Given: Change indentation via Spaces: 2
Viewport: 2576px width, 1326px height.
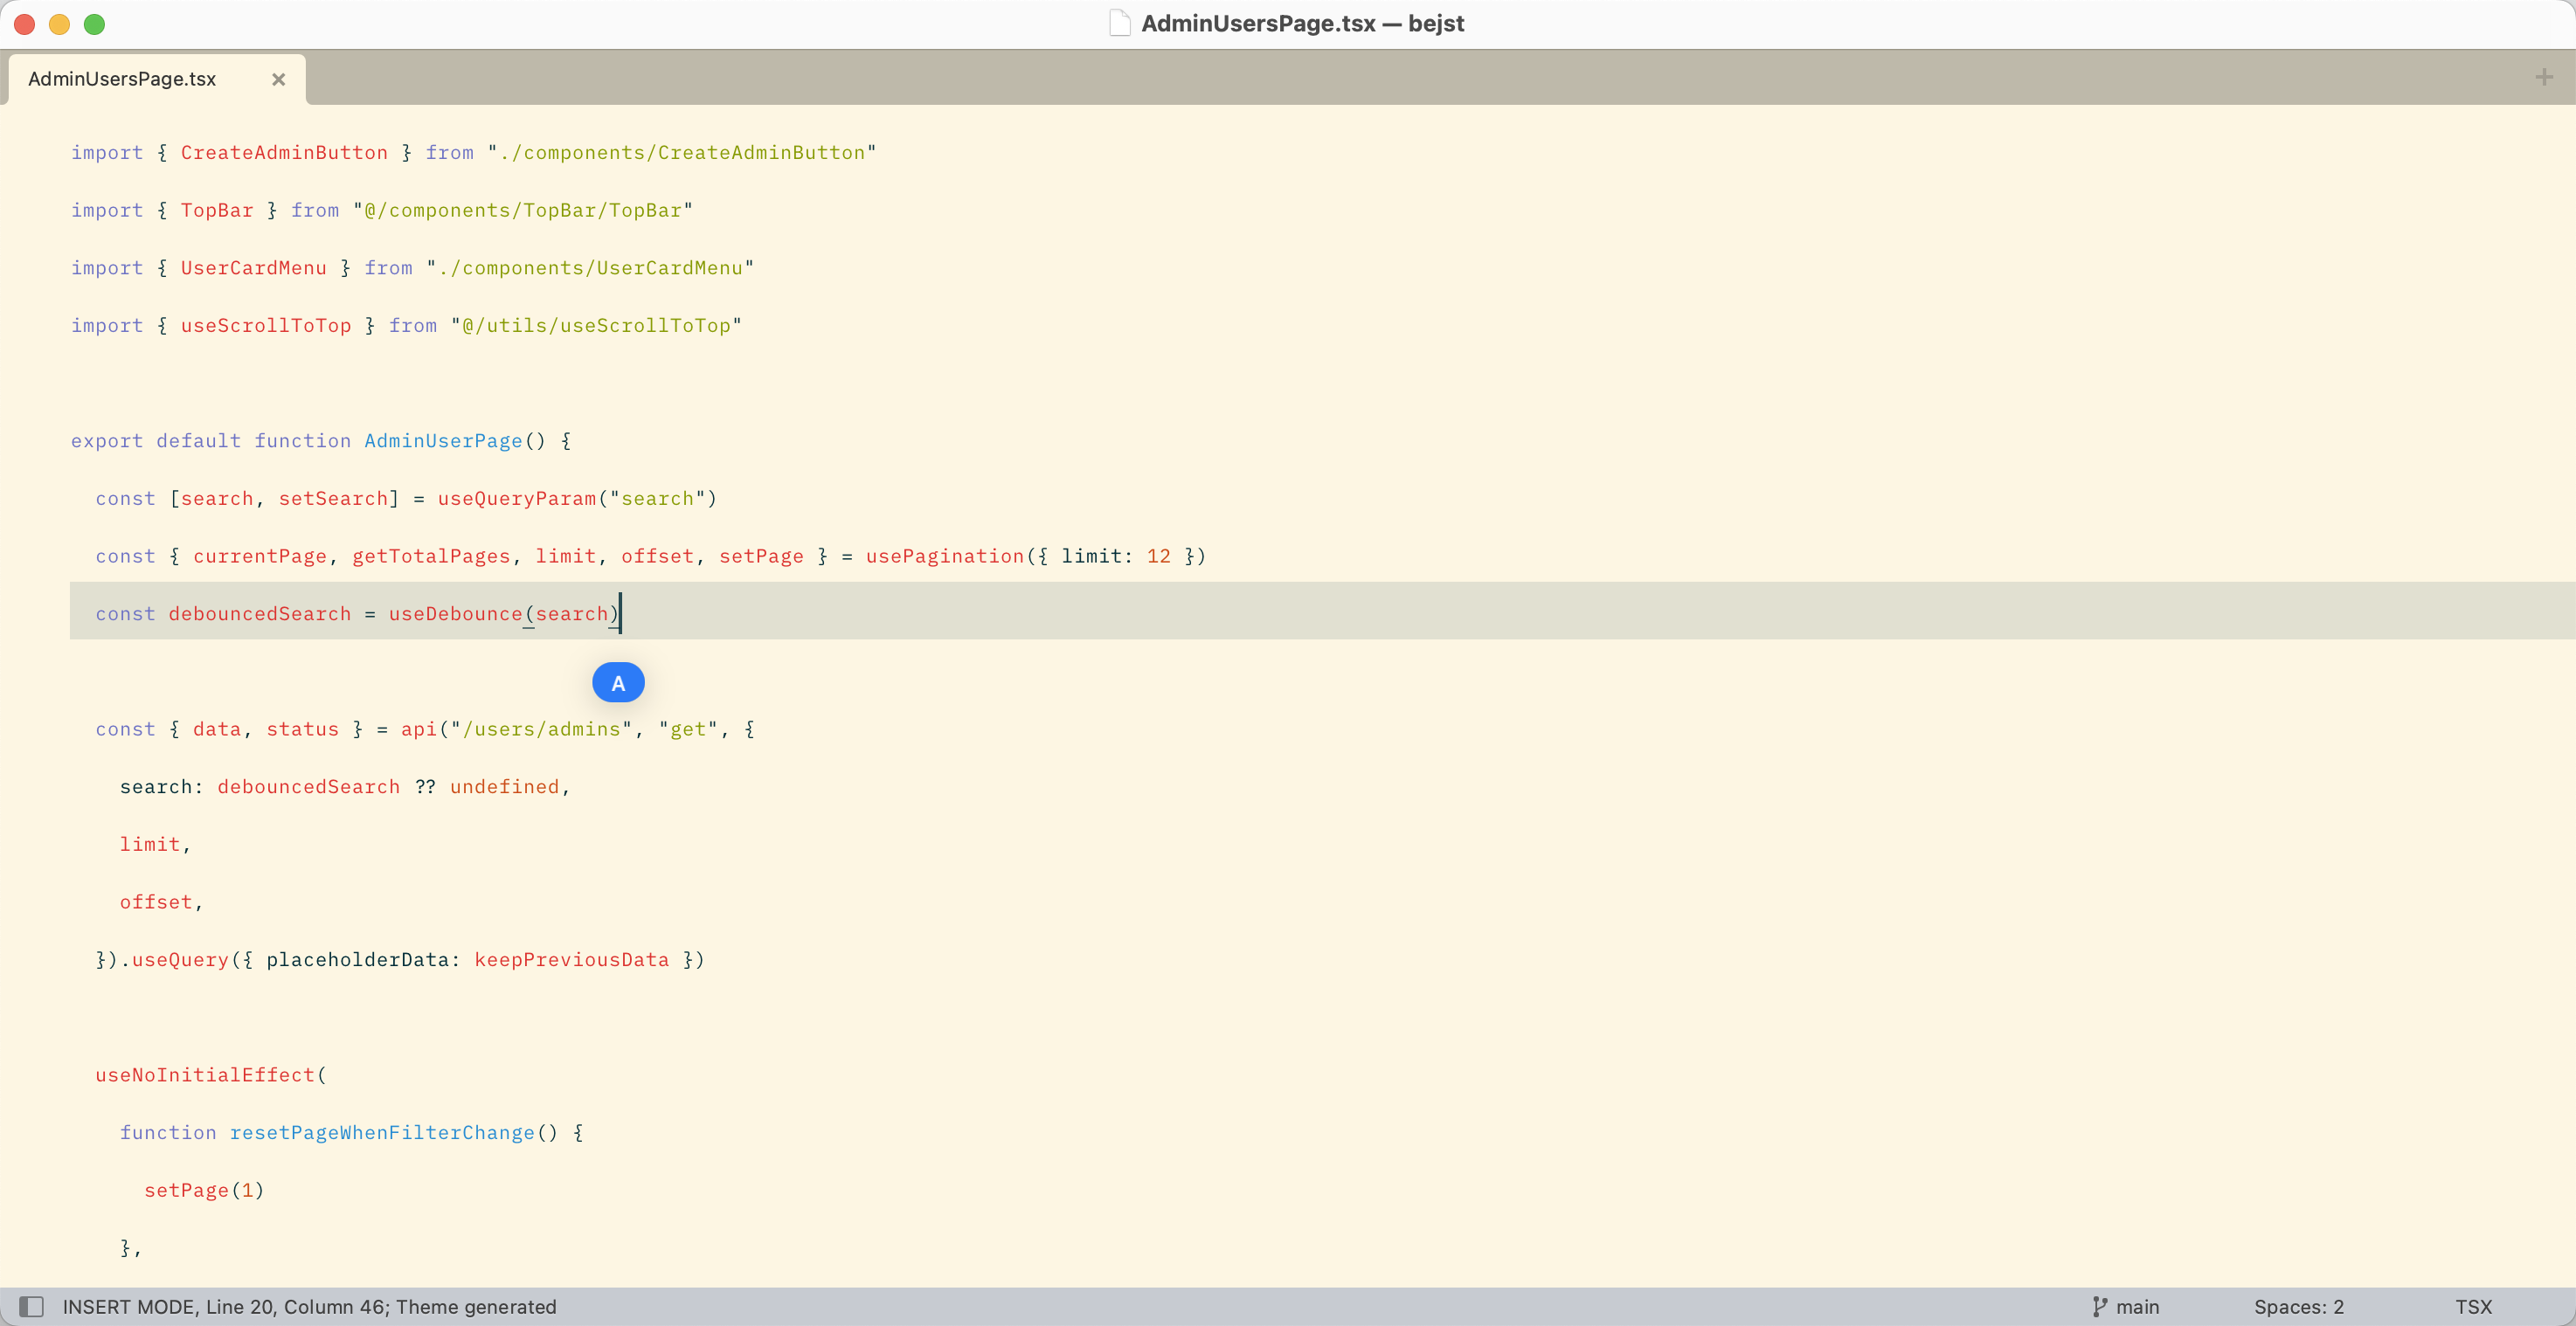Looking at the screenshot, I should coord(2298,1306).
